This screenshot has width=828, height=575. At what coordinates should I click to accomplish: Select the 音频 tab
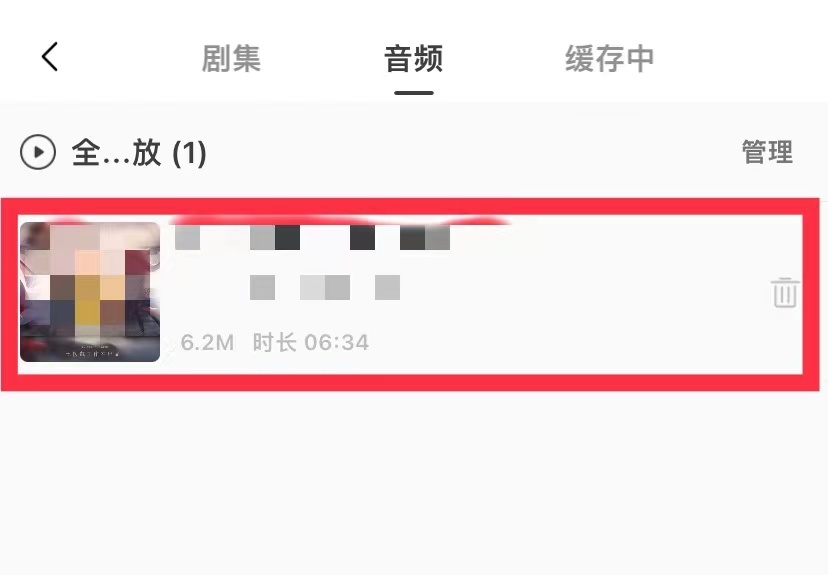(413, 58)
